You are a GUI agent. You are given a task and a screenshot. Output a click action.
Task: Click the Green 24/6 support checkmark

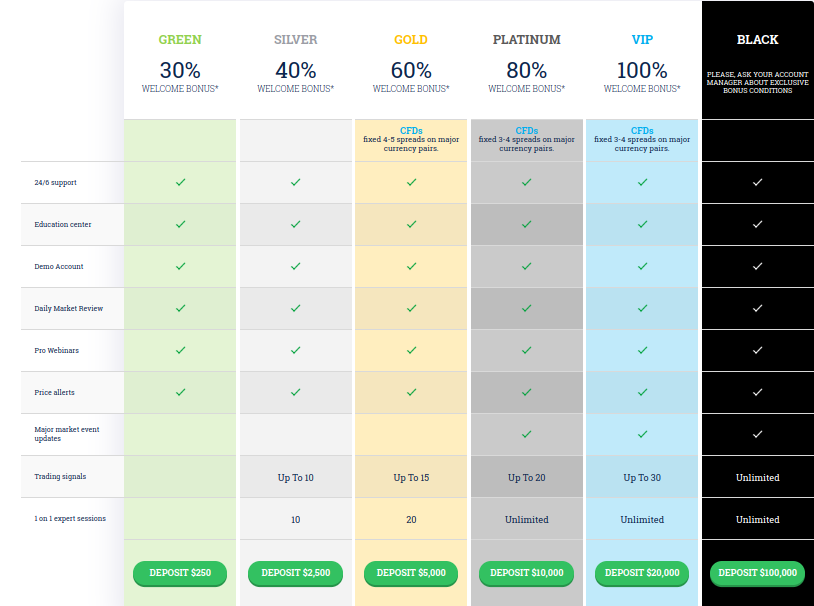180,182
